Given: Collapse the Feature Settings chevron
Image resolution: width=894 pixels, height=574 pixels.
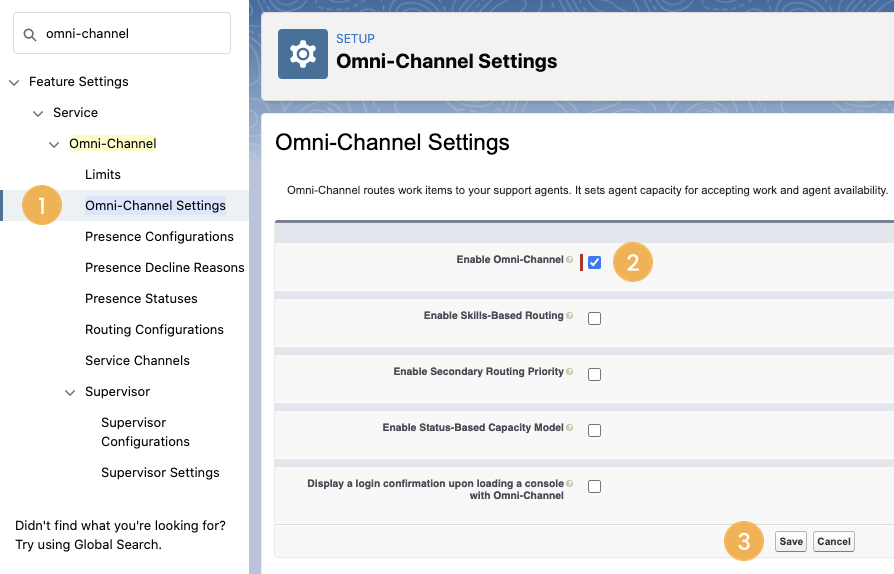Looking at the screenshot, I should tap(14, 83).
